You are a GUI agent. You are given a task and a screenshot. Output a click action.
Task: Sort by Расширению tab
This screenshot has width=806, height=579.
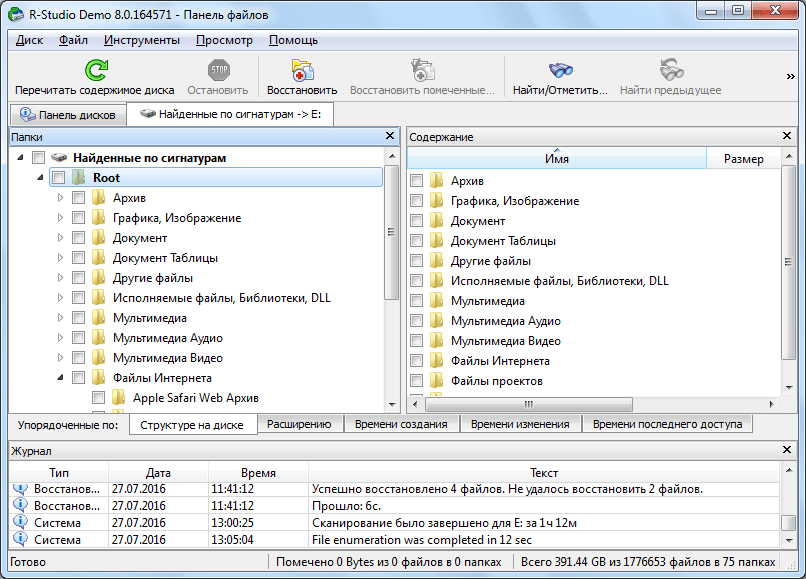299,424
